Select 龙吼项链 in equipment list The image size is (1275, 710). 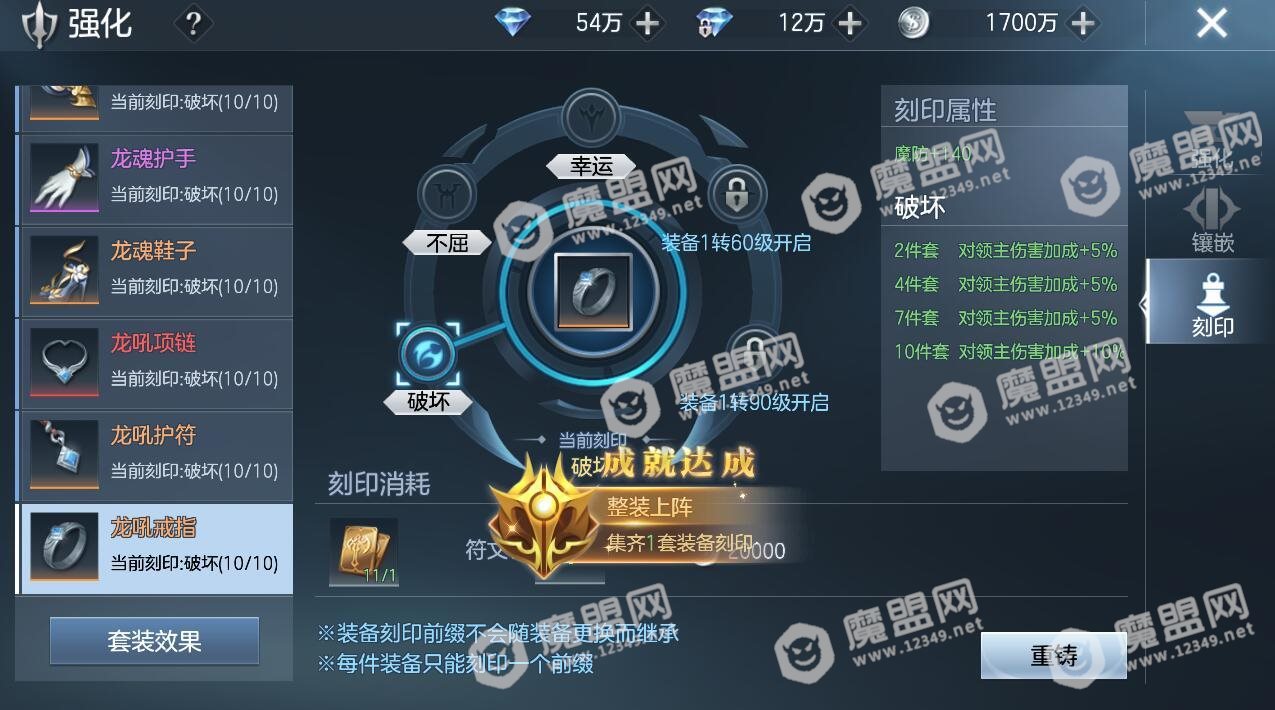(155, 364)
